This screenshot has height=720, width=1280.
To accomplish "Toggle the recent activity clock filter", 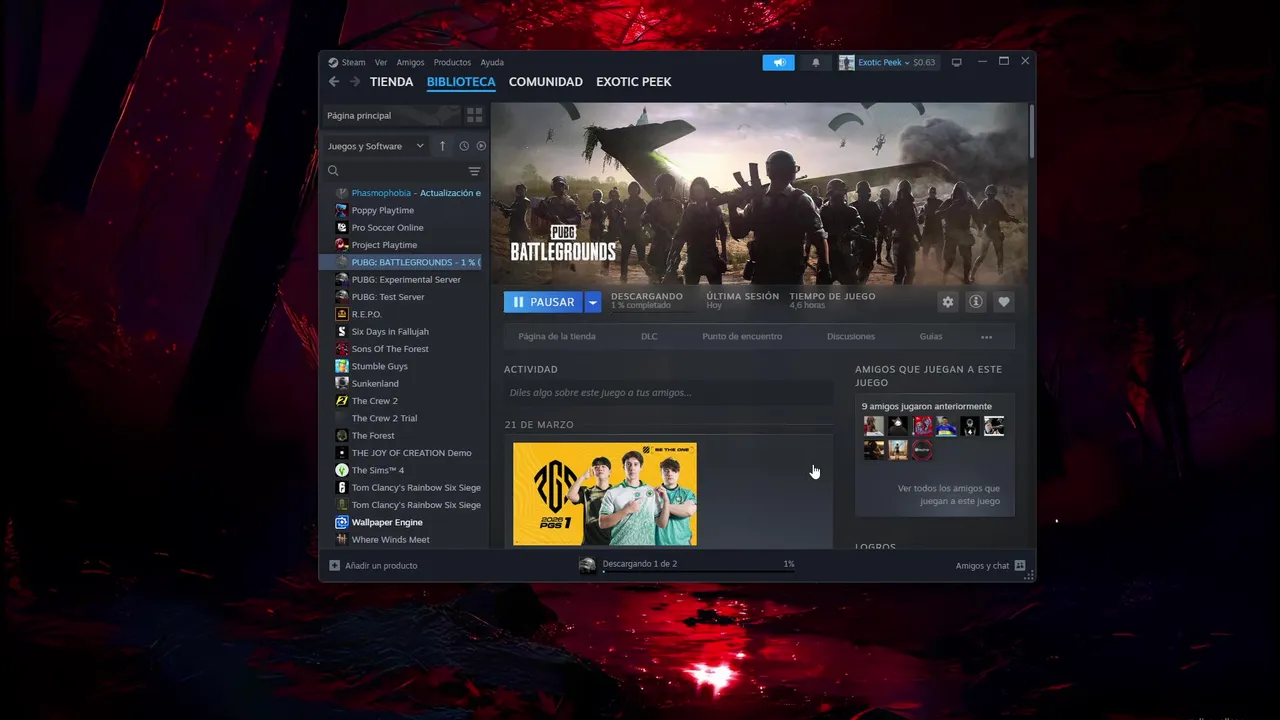I will (x=464, y=146).
